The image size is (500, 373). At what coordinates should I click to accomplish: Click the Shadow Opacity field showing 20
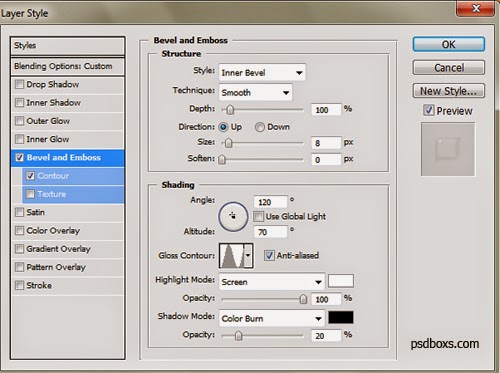[x=326, y=336]
